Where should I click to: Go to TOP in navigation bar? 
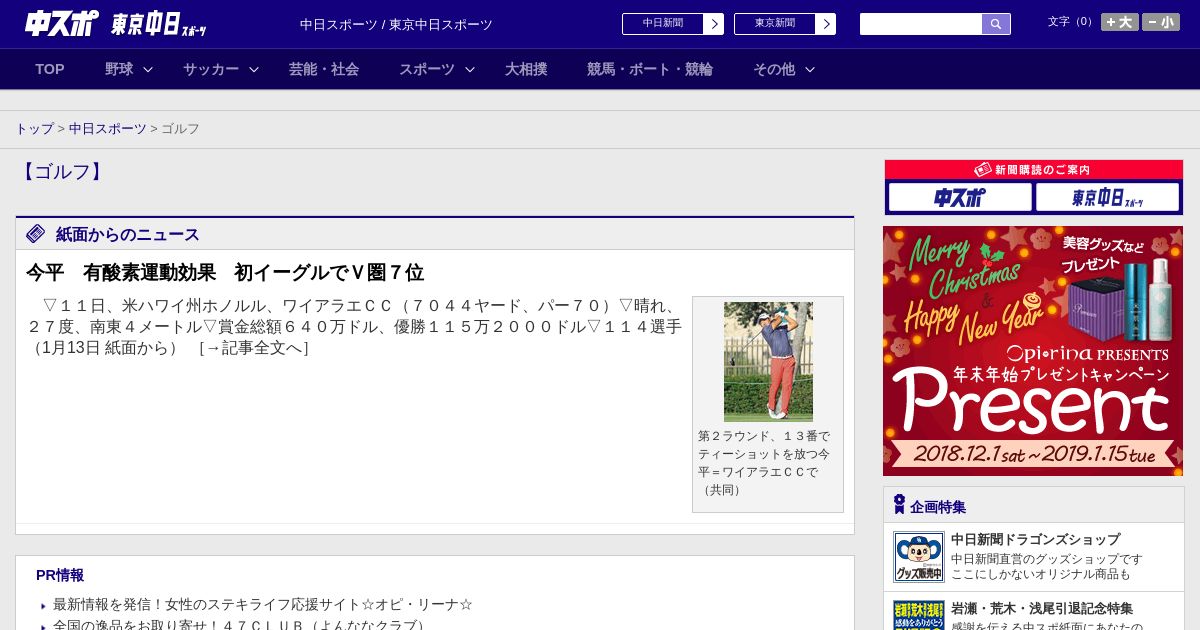tap(50, 69)
